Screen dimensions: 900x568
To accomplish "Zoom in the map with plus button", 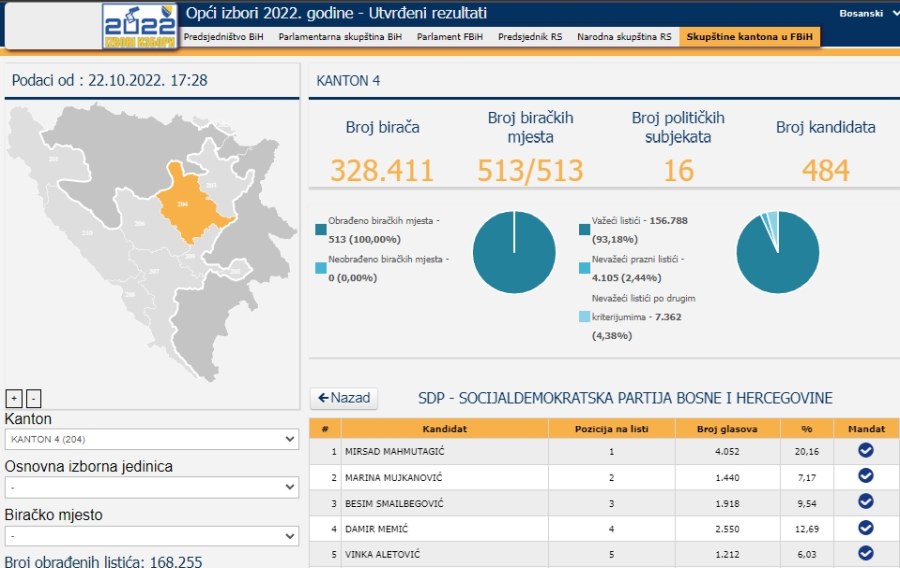I will pos(14,398).
